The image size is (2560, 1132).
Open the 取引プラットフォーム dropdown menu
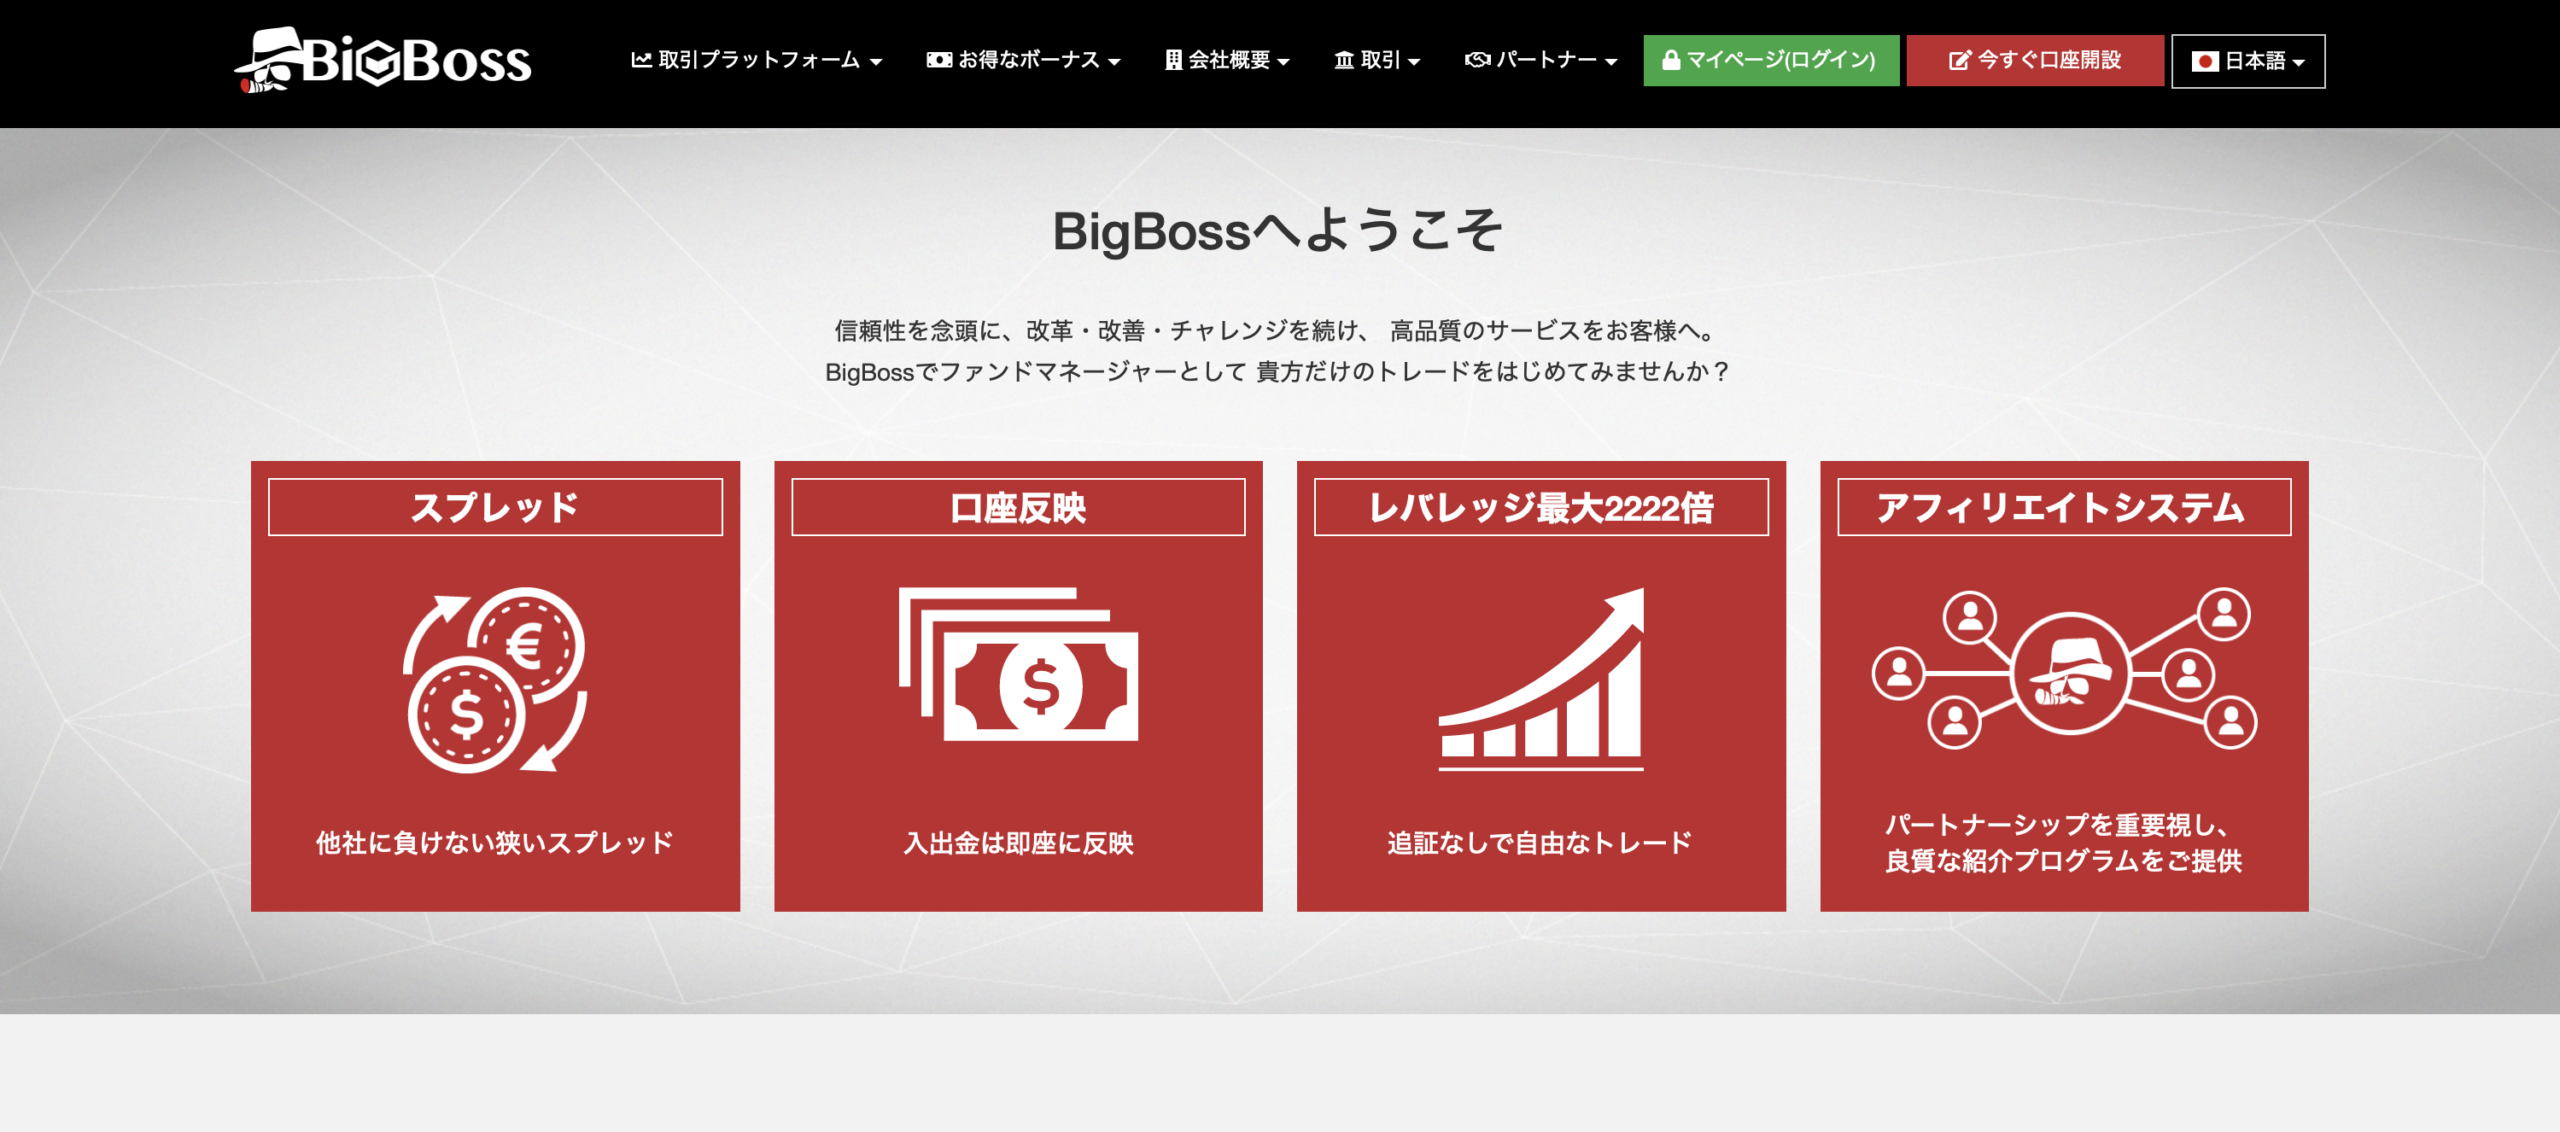click(x=756, y=60)
